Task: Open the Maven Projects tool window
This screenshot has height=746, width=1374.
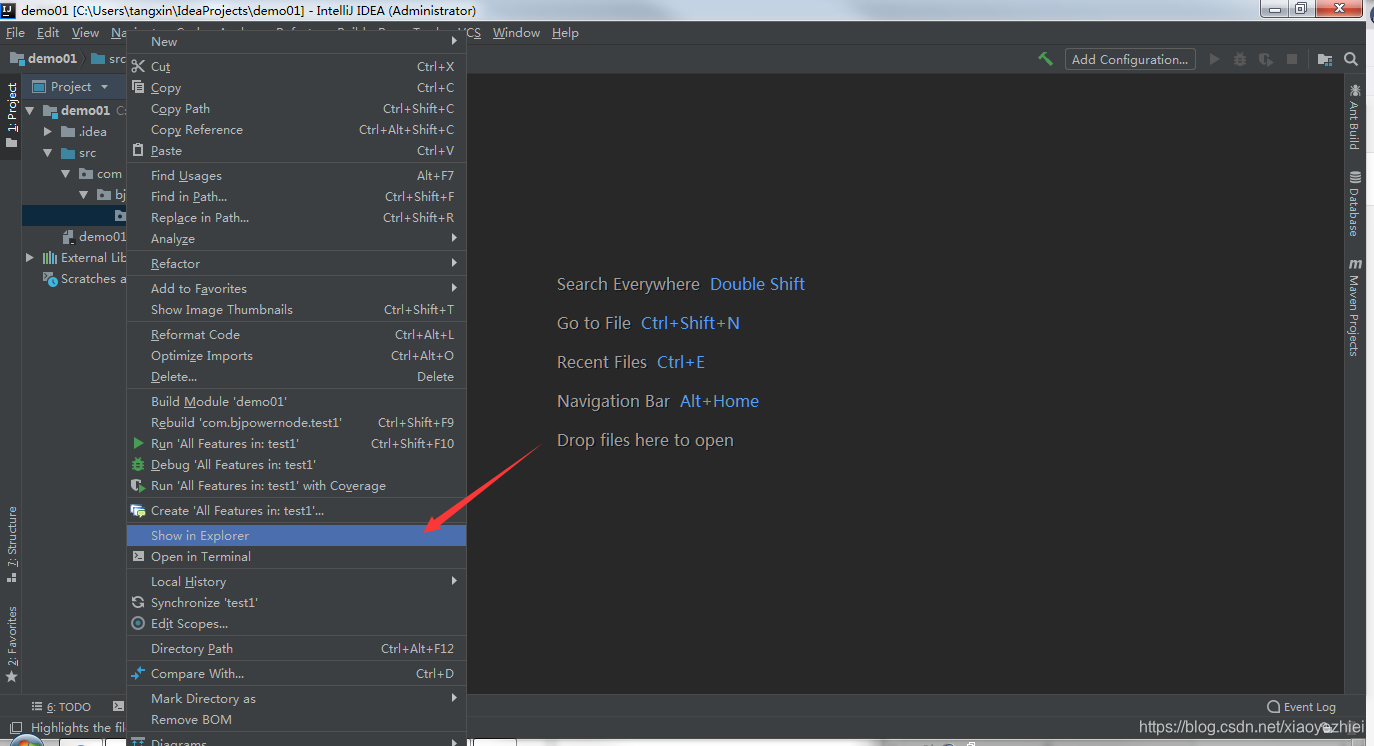Action: pyautogui.click(x=1354, y=307)
